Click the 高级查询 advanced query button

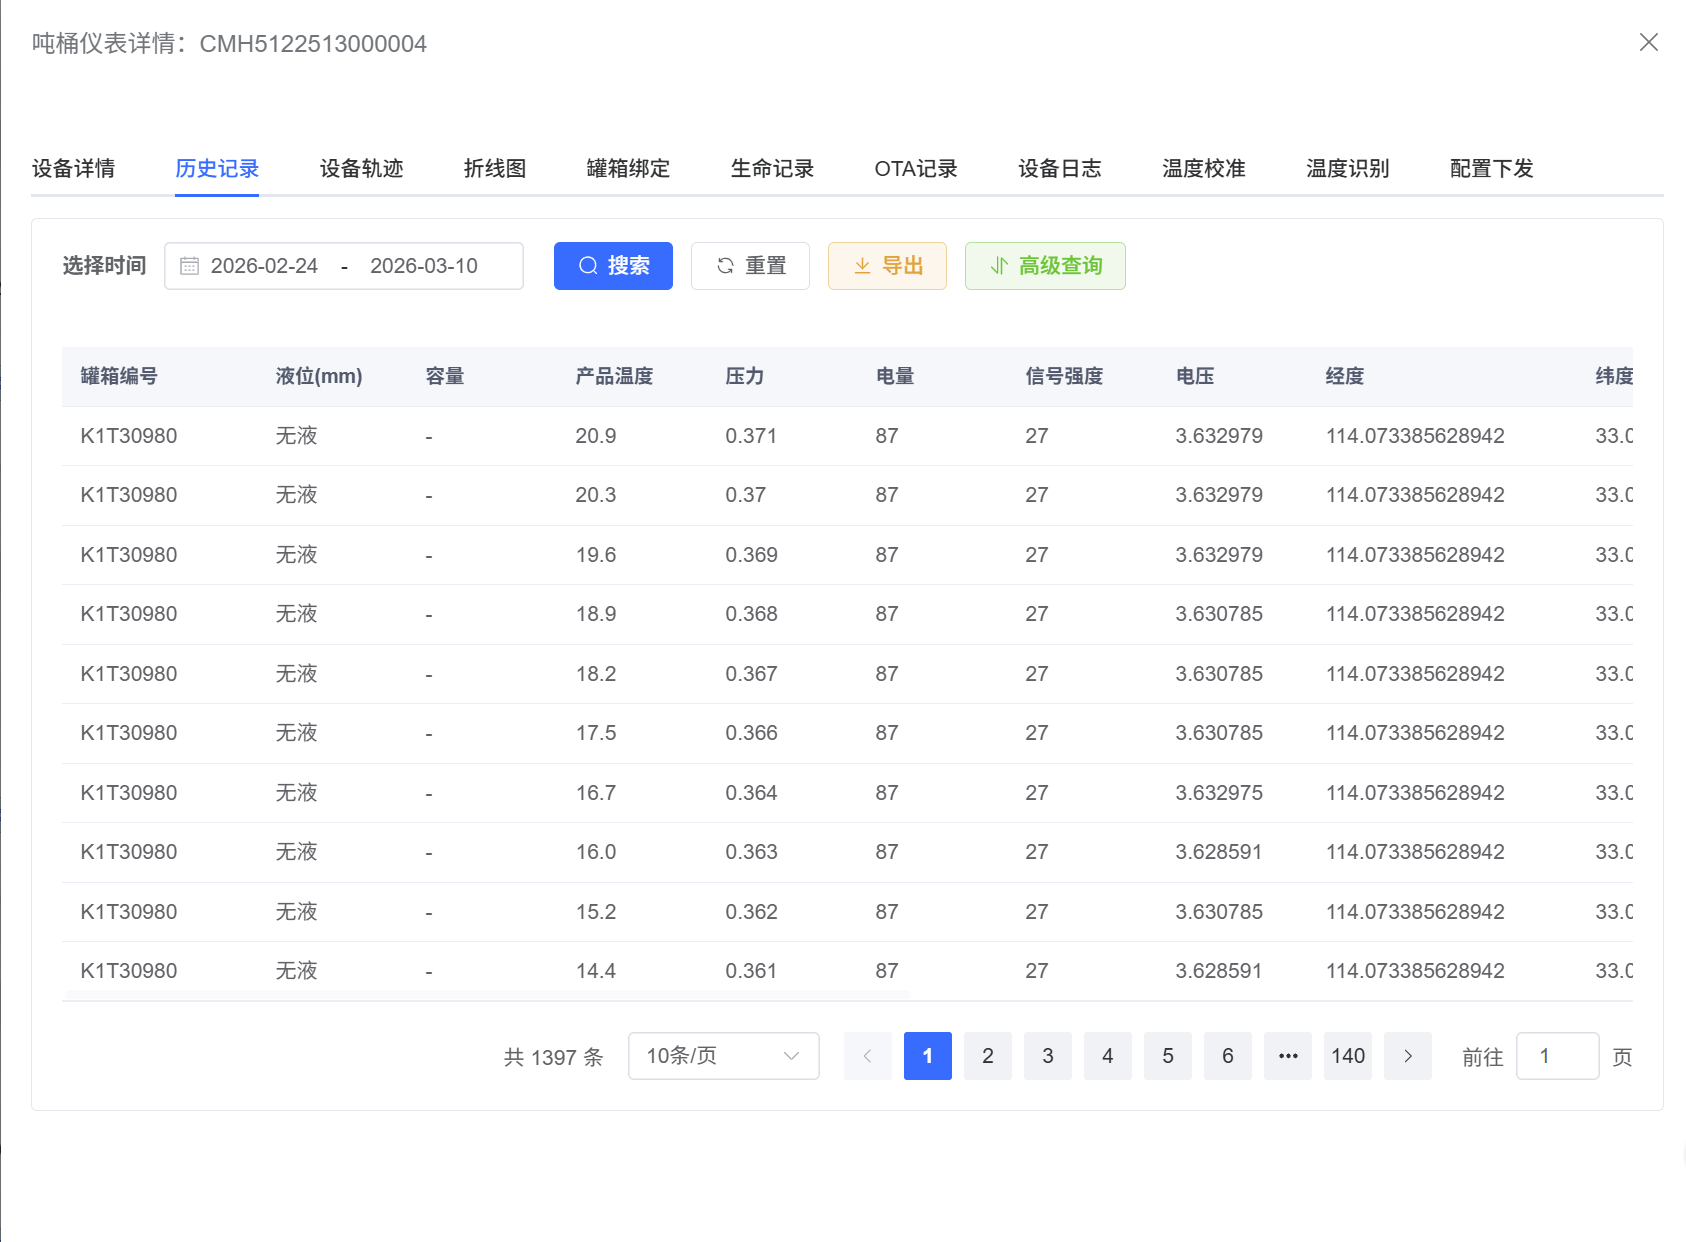click(x=1045, y=265)
